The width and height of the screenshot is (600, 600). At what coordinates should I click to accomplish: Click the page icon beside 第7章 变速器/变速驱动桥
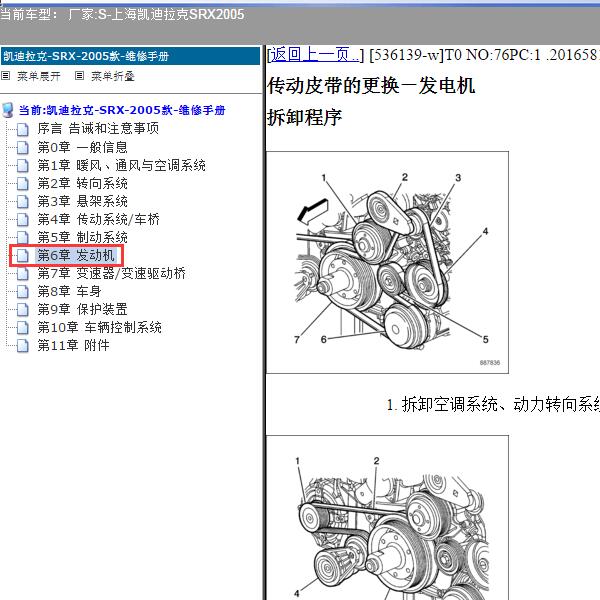pyautogui.click(x=23, y=274)
